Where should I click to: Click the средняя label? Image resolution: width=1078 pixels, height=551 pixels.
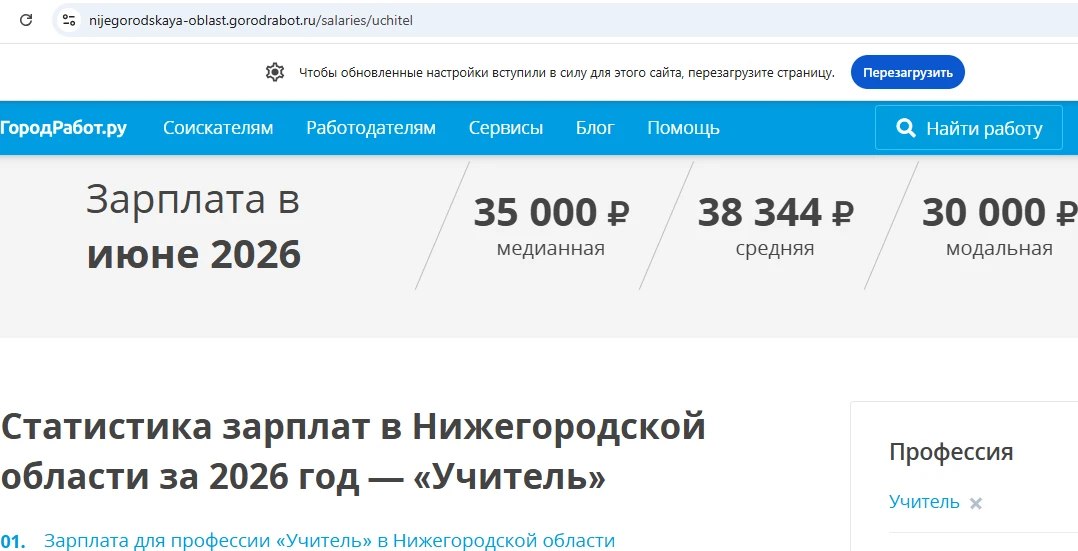pos(775,248)
